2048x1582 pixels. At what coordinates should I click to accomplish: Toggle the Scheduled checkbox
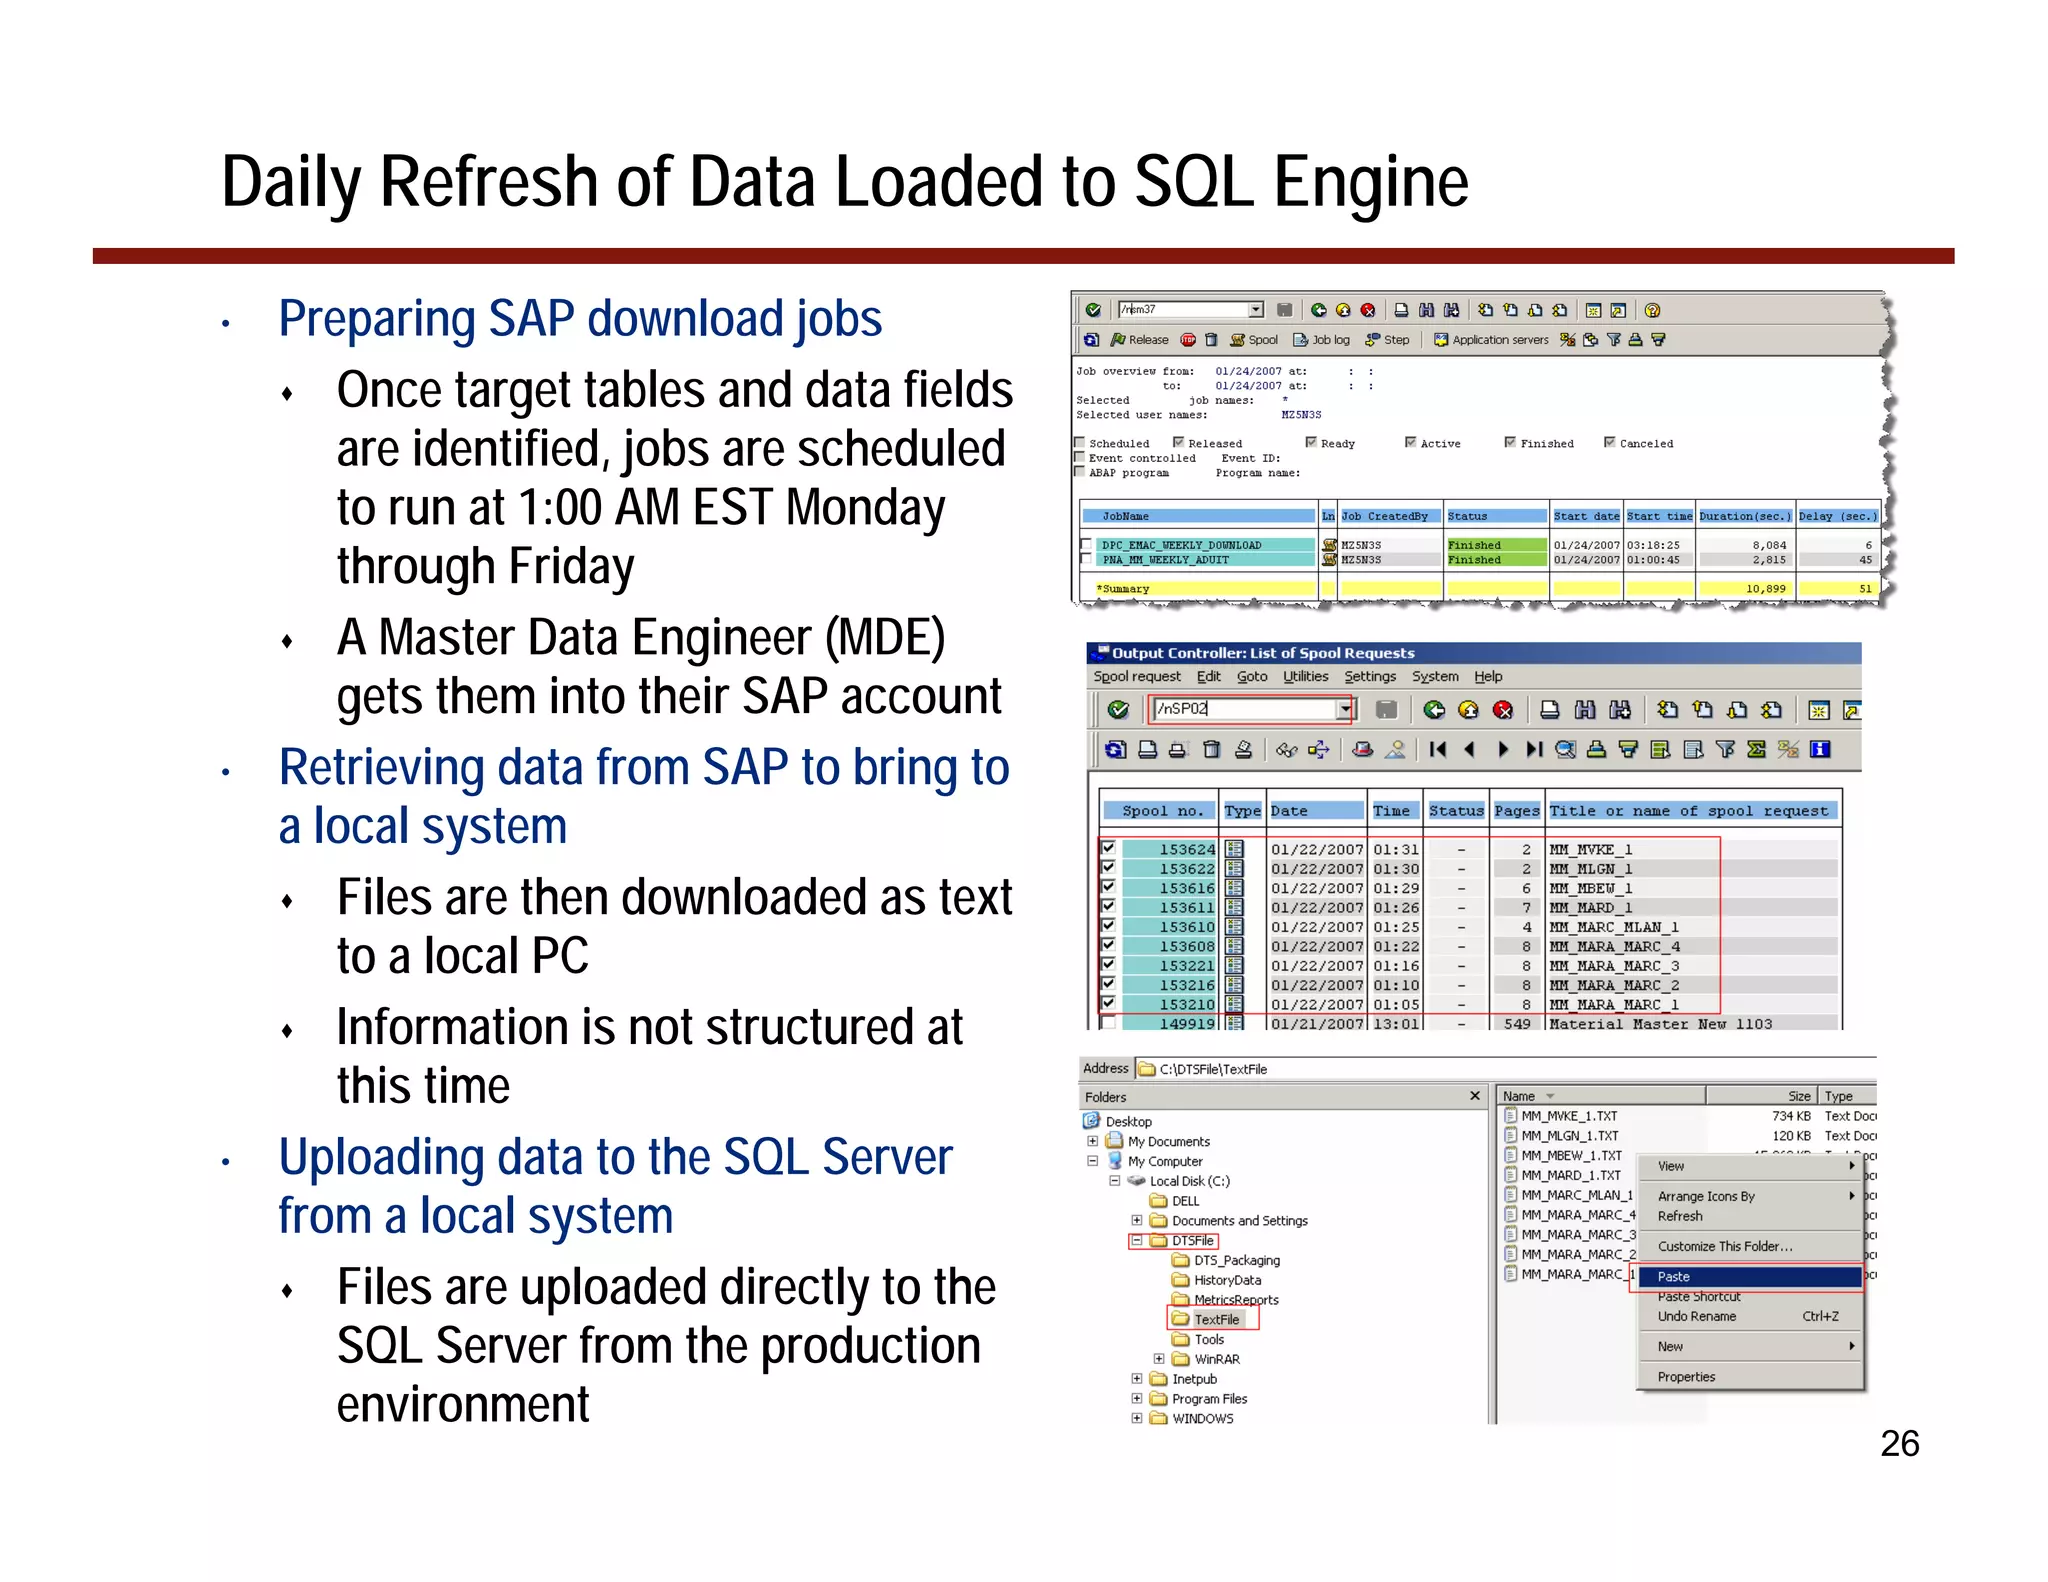(x=1079, y=443)
